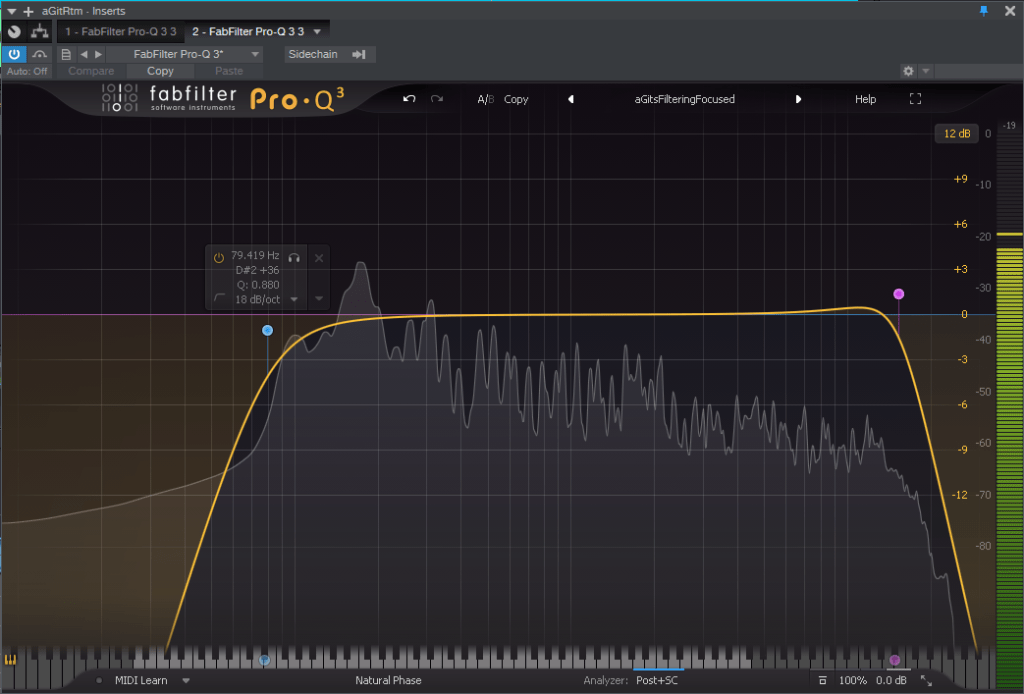The image size is (1024, 694).
Task: Expand the MIDI Learn dropdown arrow
Action: pos(186,681)
